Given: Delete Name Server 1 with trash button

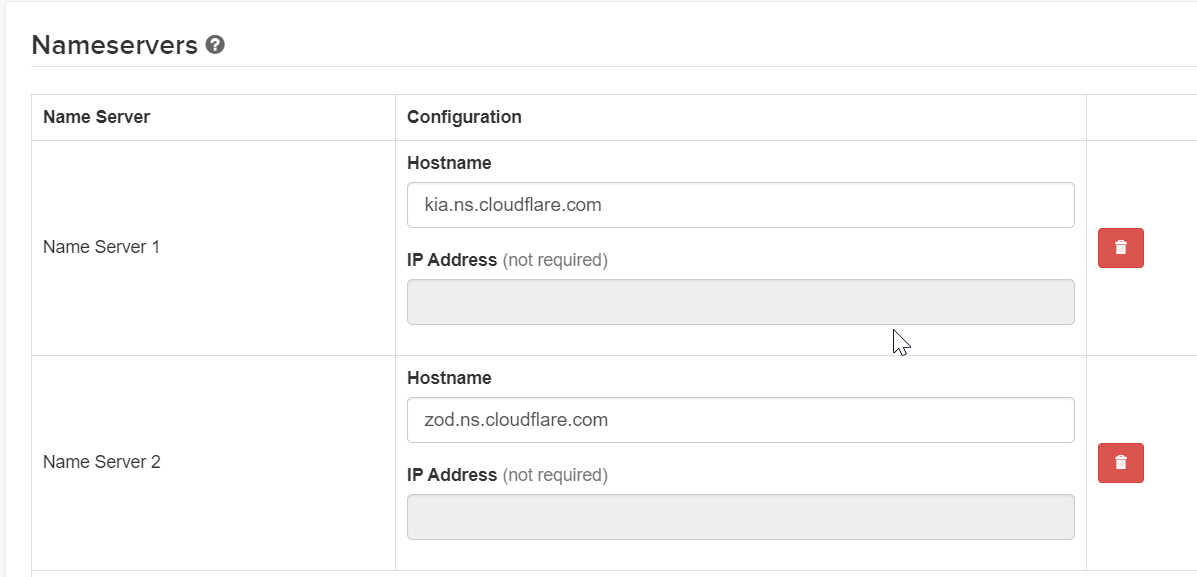Looking at the screenshot, I should coord(1121,248).
